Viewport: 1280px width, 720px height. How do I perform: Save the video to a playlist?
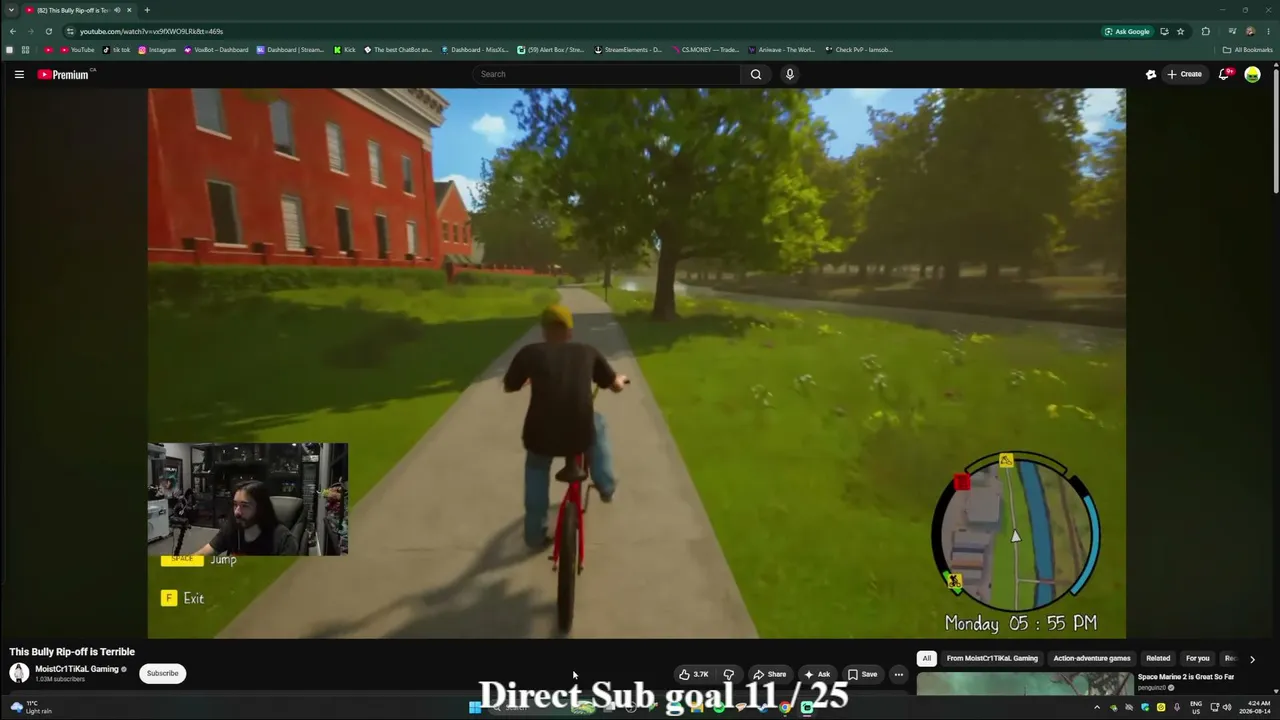(x=862, y=674)
